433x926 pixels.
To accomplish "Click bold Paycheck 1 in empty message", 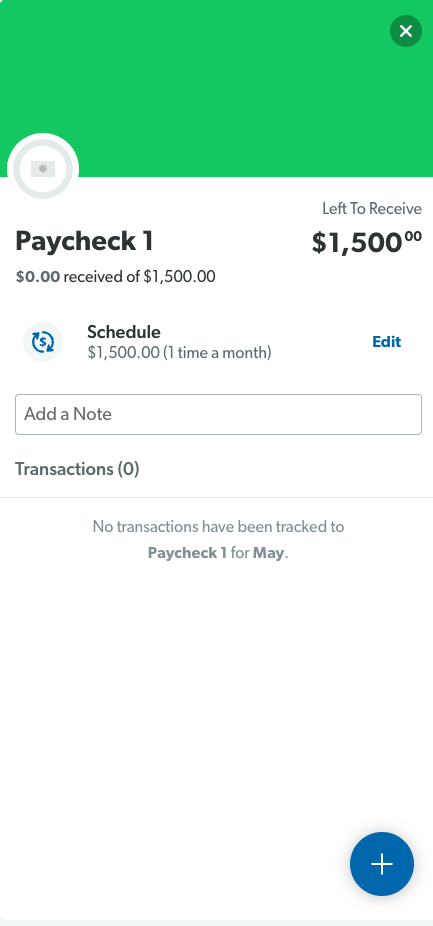I will [x=187, y=553].
